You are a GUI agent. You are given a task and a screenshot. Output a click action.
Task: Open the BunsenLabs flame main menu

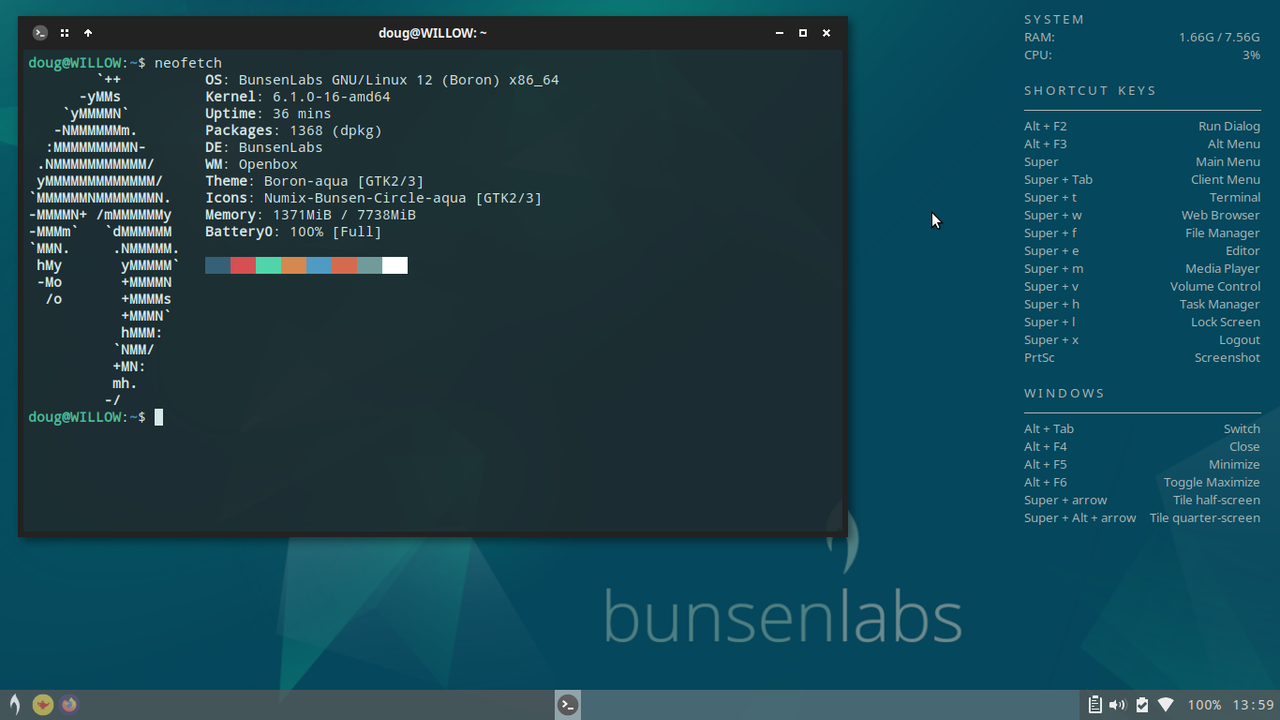click(14, 704)
